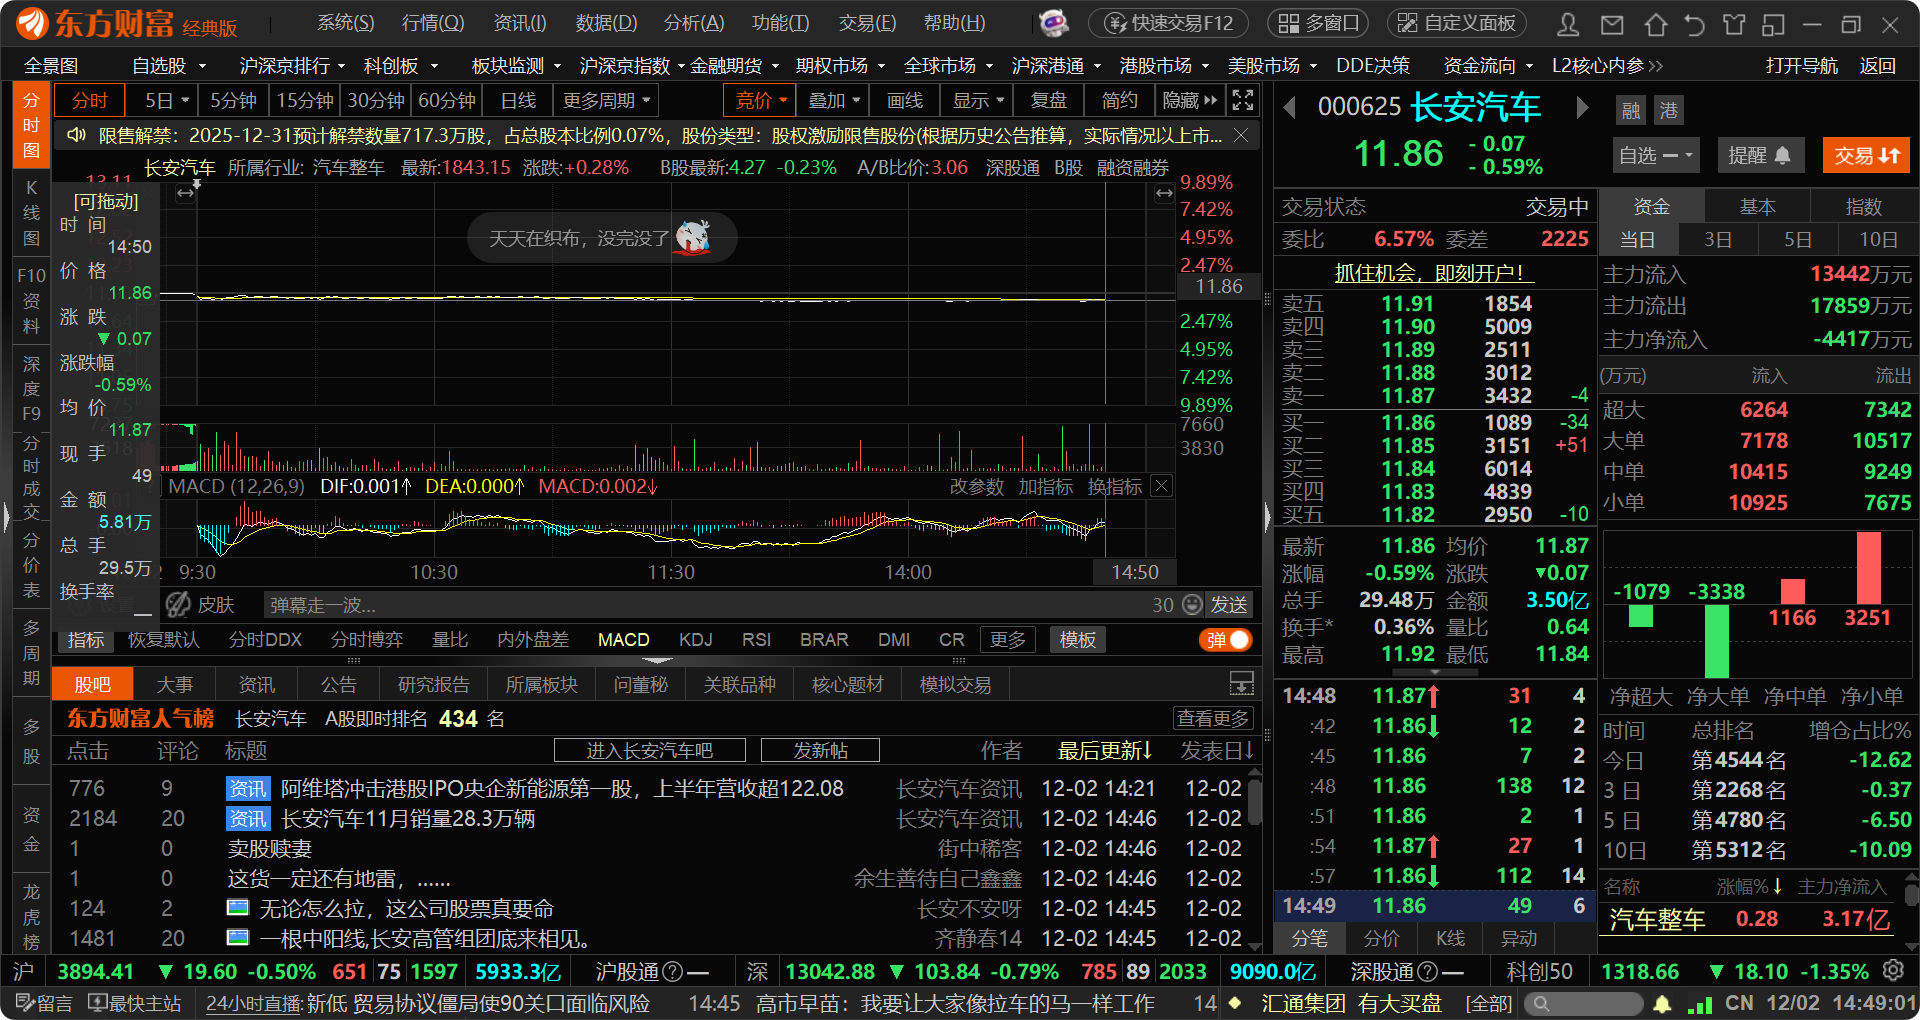Toggle 隐藏 to hide the side panel
The width and height of the screenshot is (1920, 1020).
click(1190, 100)
